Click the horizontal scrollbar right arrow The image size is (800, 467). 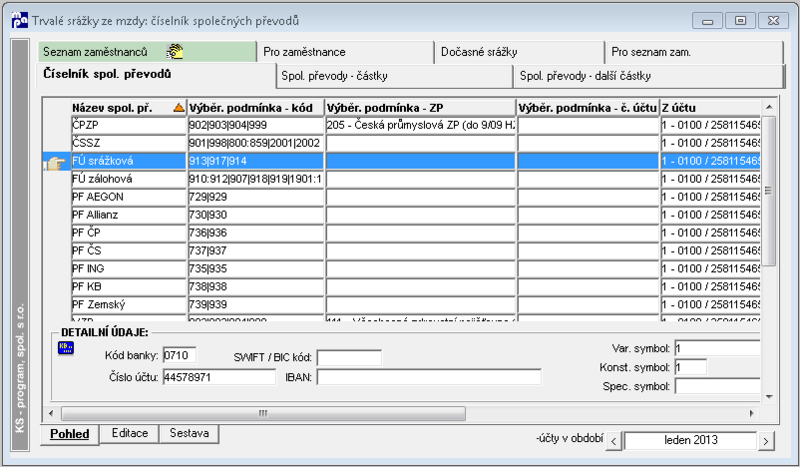pos(752,413)
